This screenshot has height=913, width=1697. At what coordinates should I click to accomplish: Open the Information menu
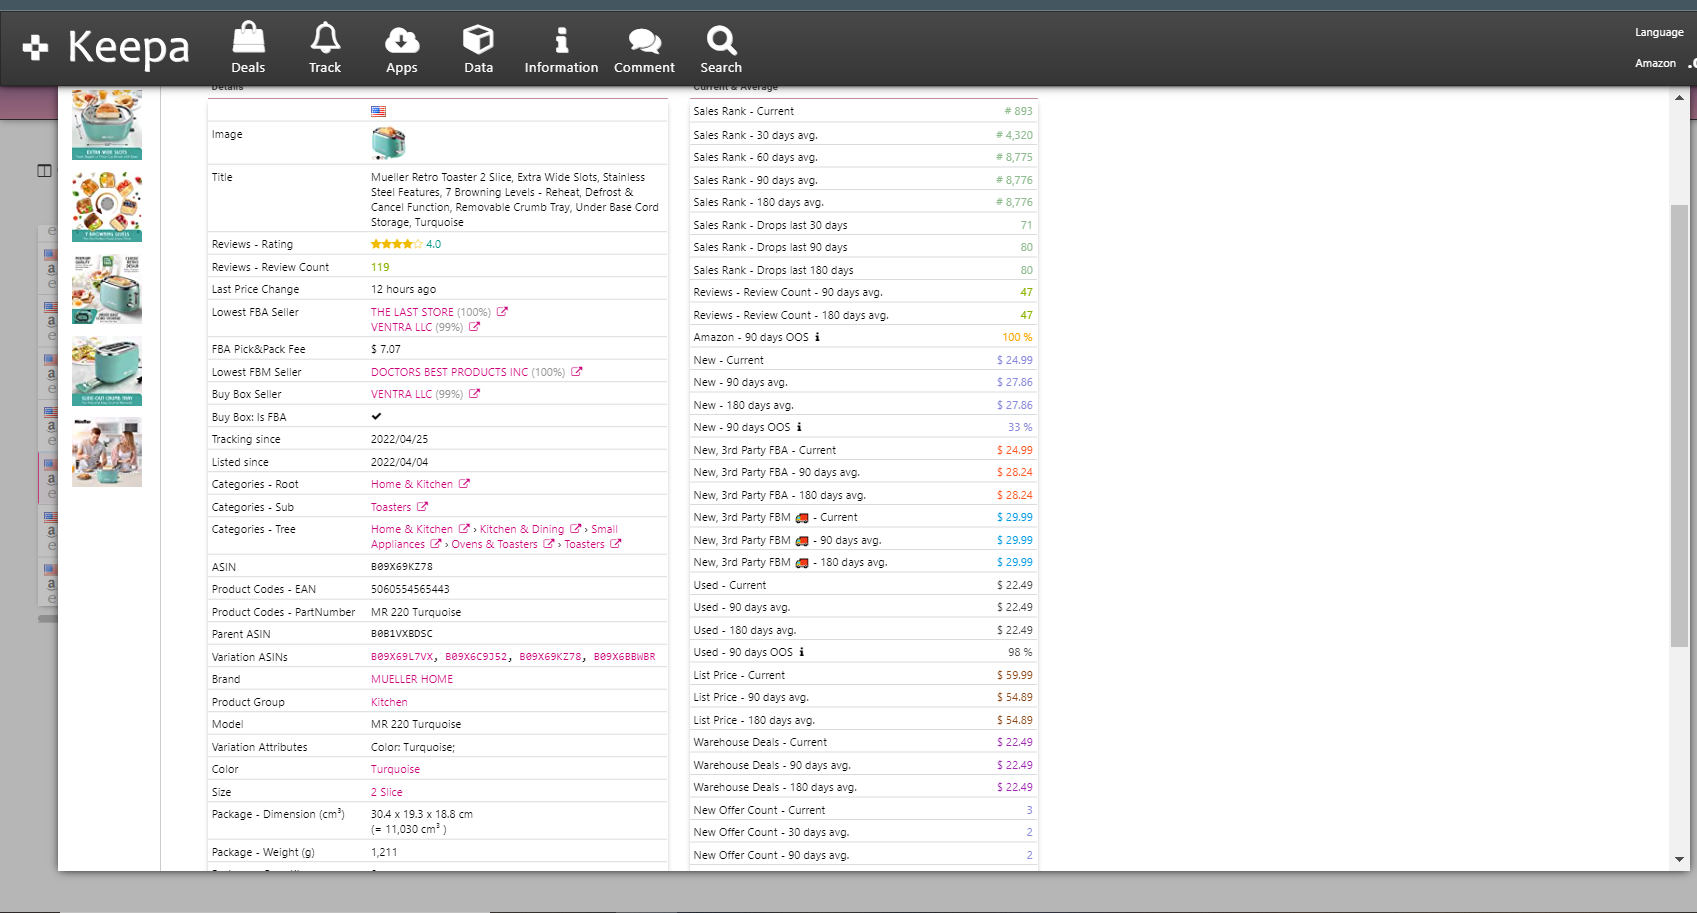point(561,49)
